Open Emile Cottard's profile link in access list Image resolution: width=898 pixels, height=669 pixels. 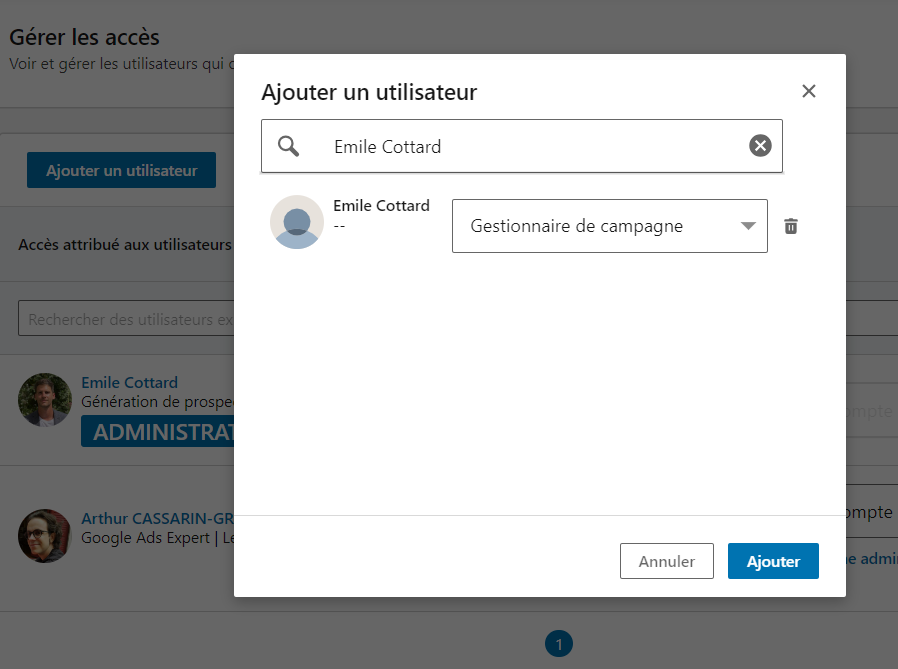129,383
